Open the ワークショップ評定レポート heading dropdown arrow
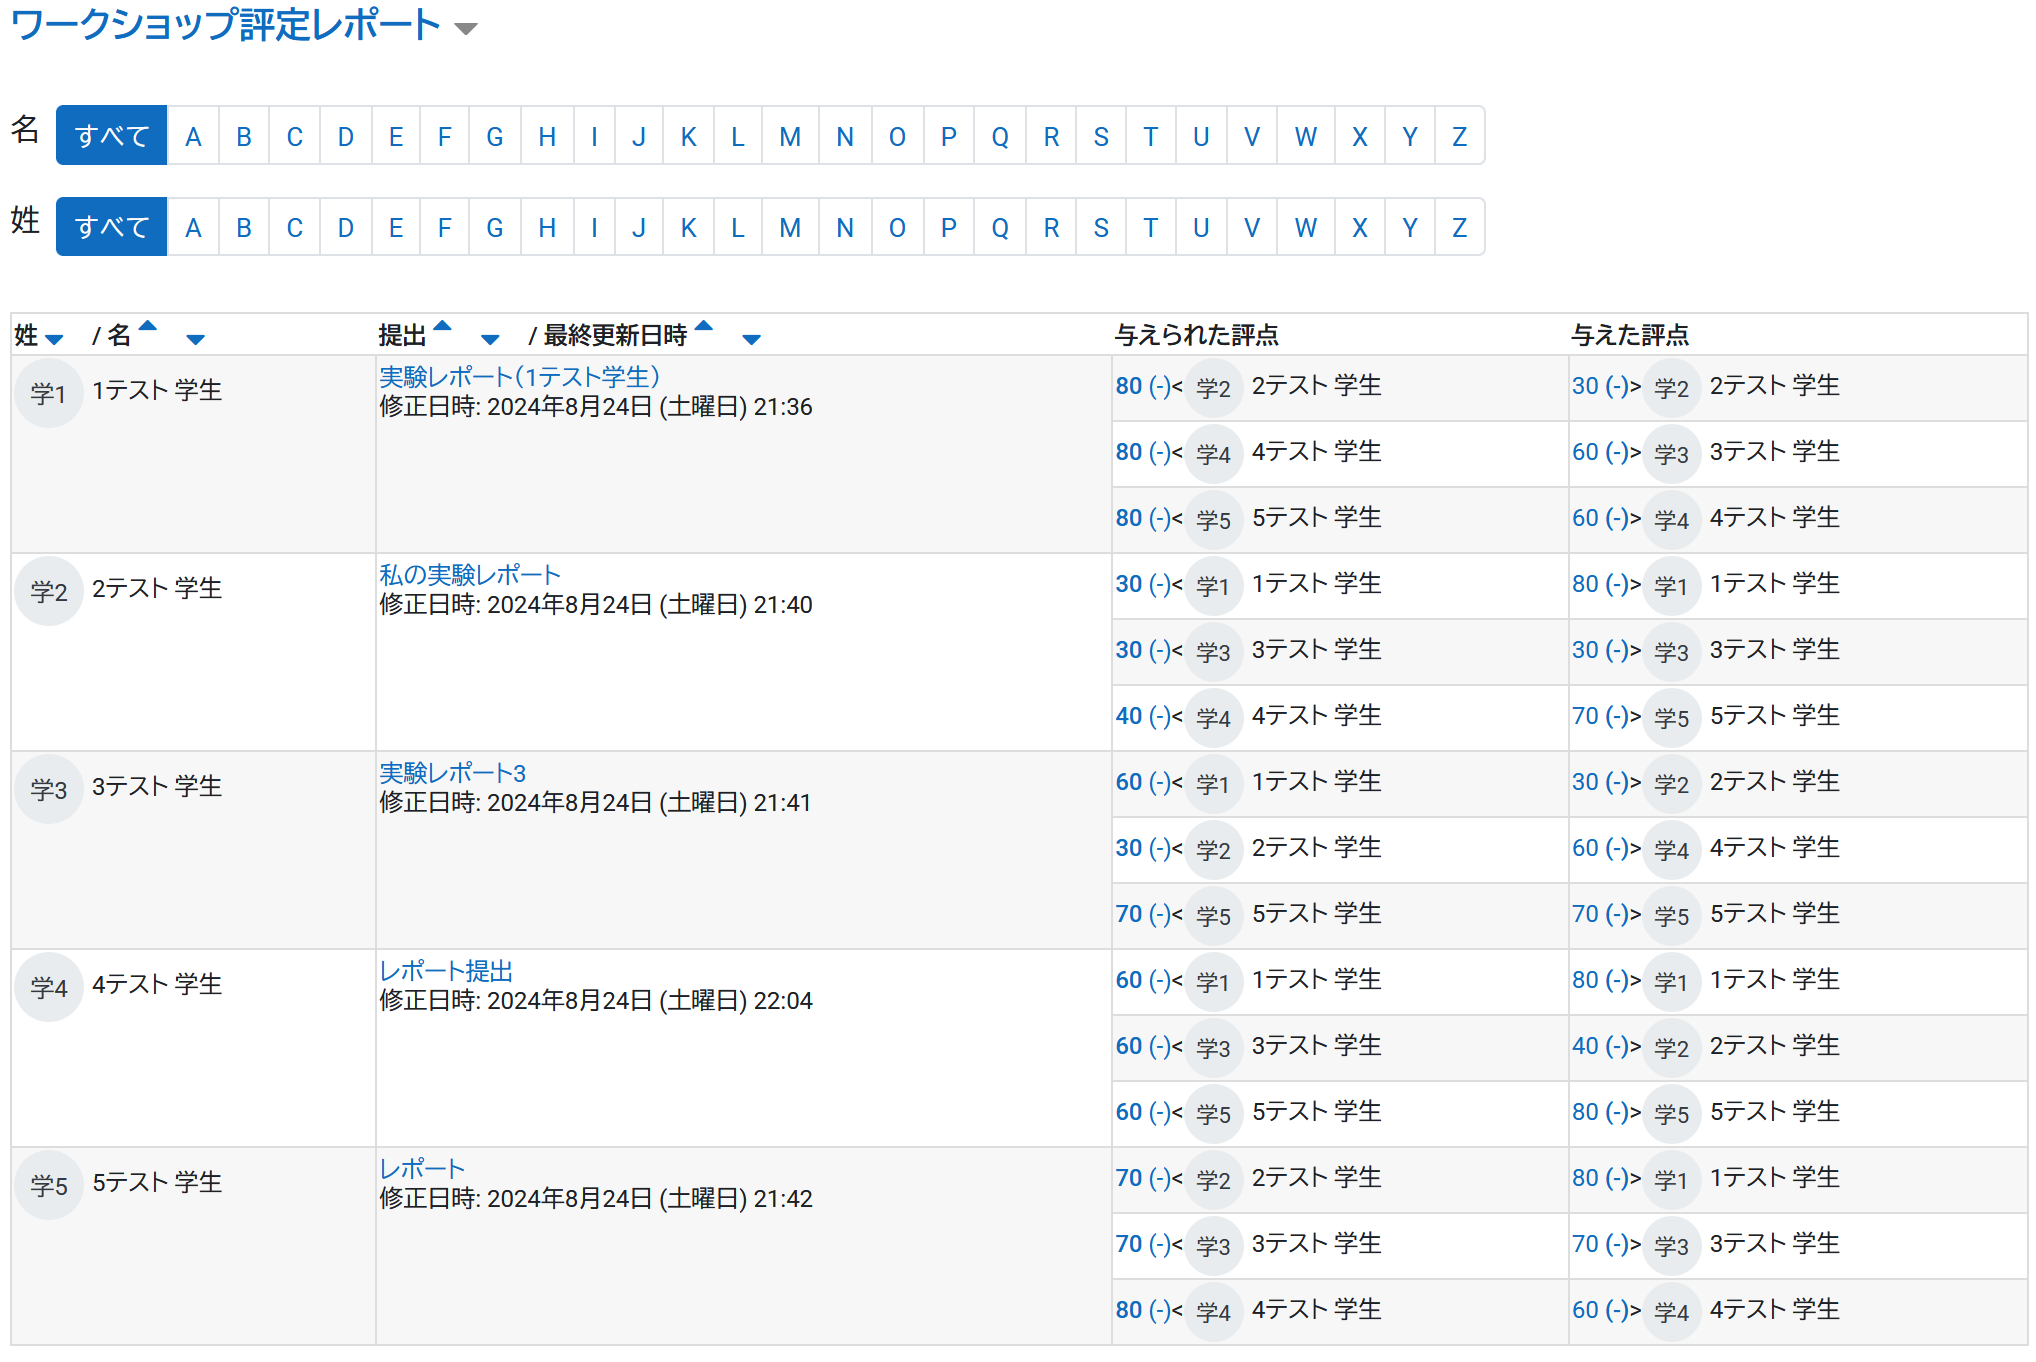 point(465,28)
